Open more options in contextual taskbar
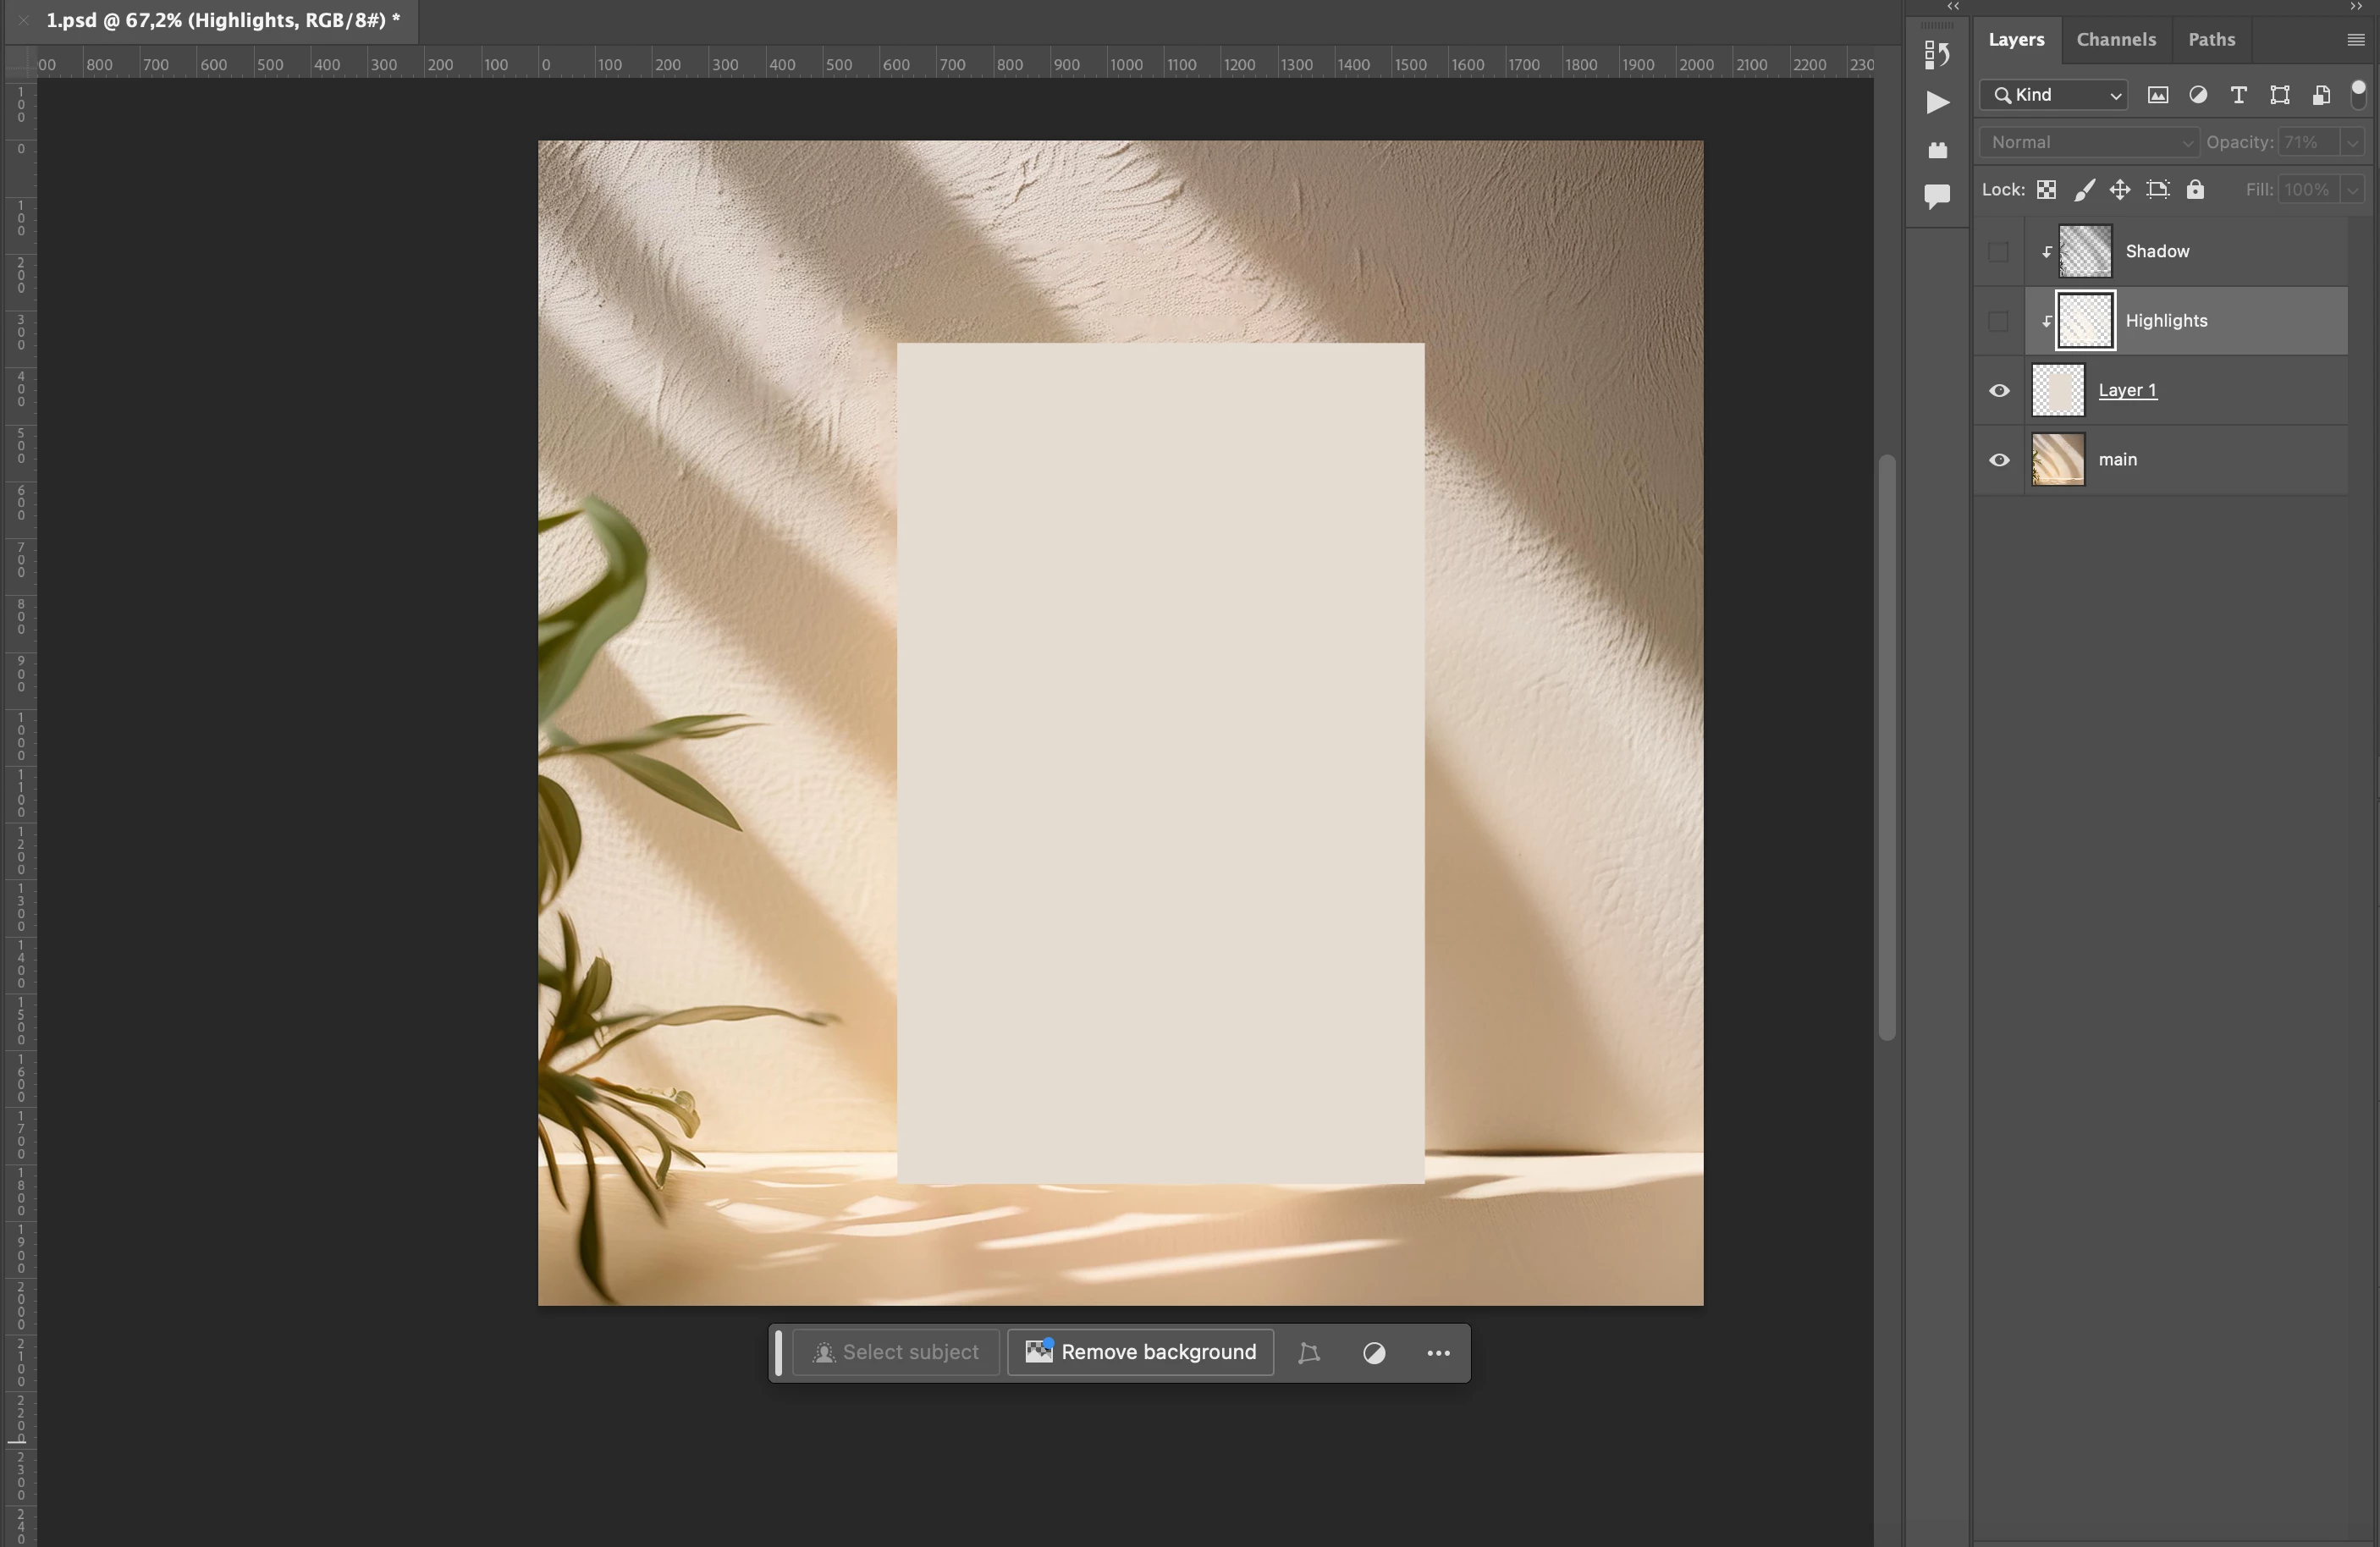 tap(1438, 1353)
